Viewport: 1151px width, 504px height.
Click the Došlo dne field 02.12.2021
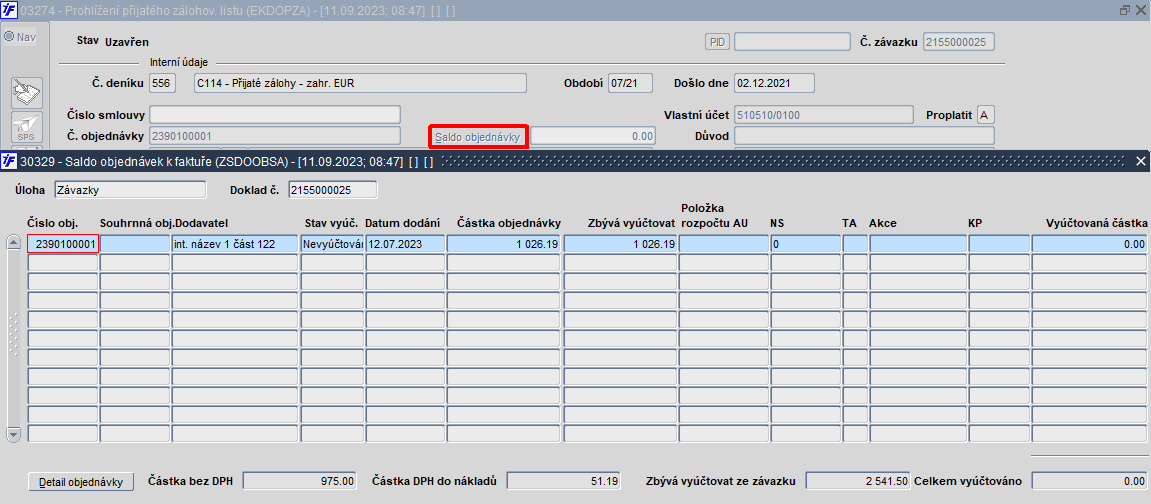coord(774,83)
